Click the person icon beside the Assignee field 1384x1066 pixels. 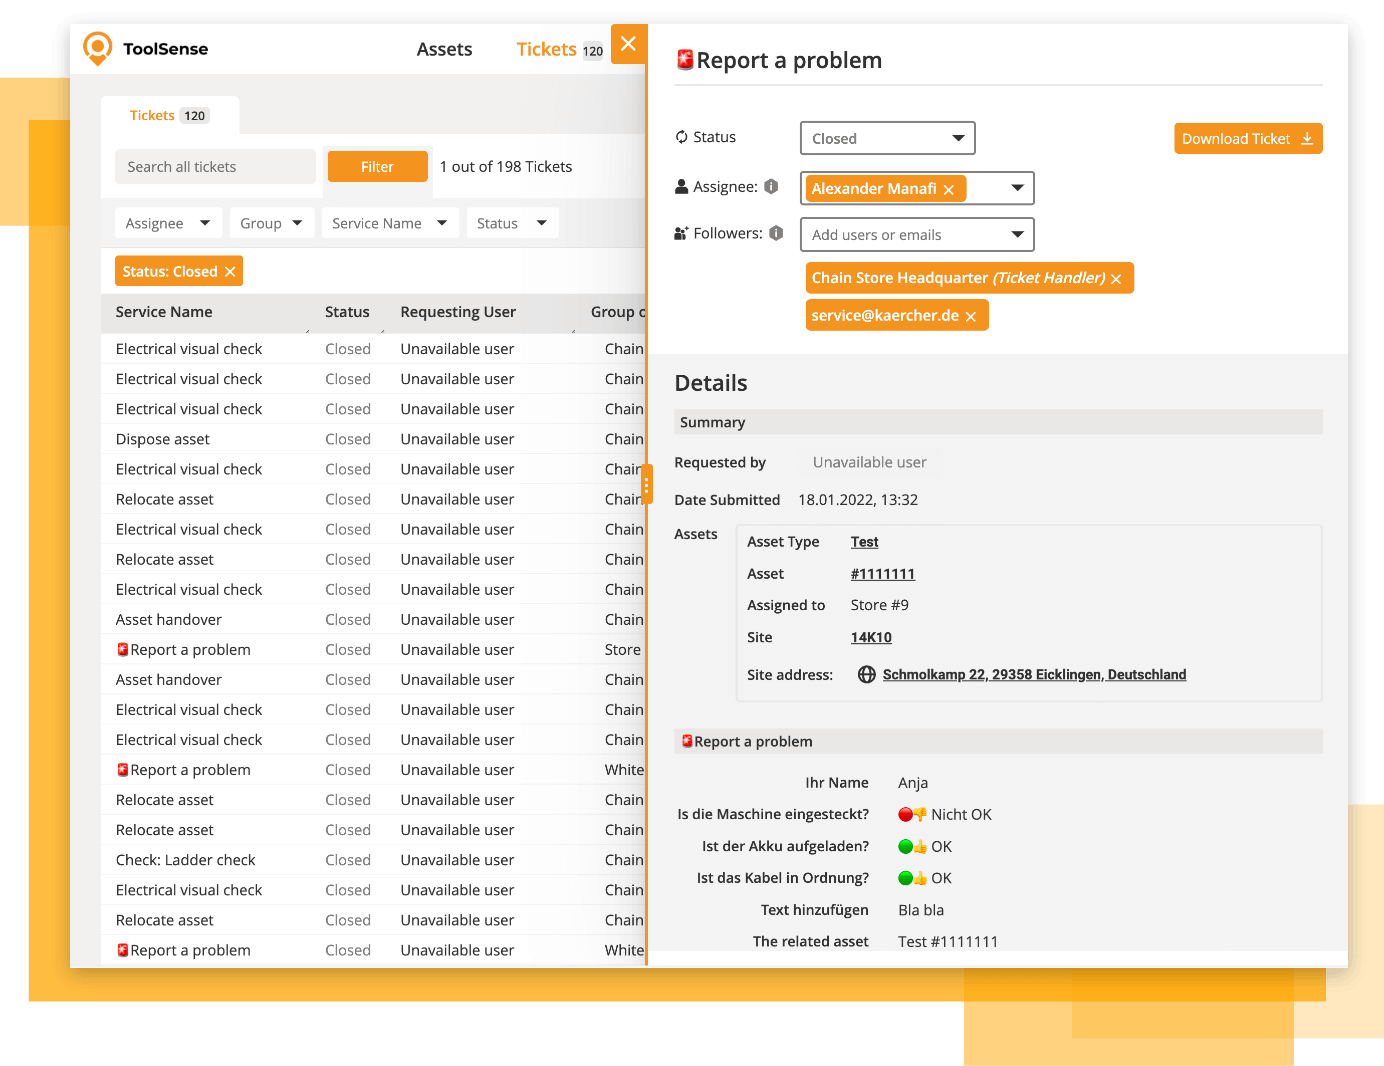682,185
